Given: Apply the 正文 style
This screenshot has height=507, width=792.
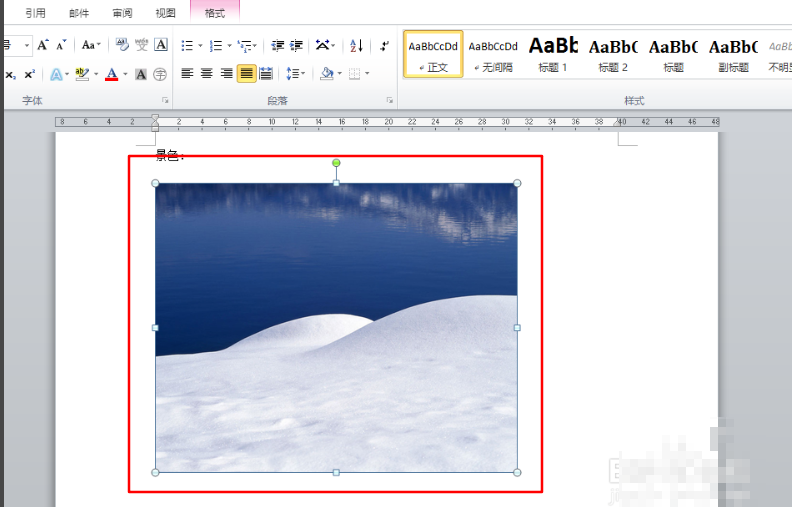Looking at the screenshot, I should (433, 54).
